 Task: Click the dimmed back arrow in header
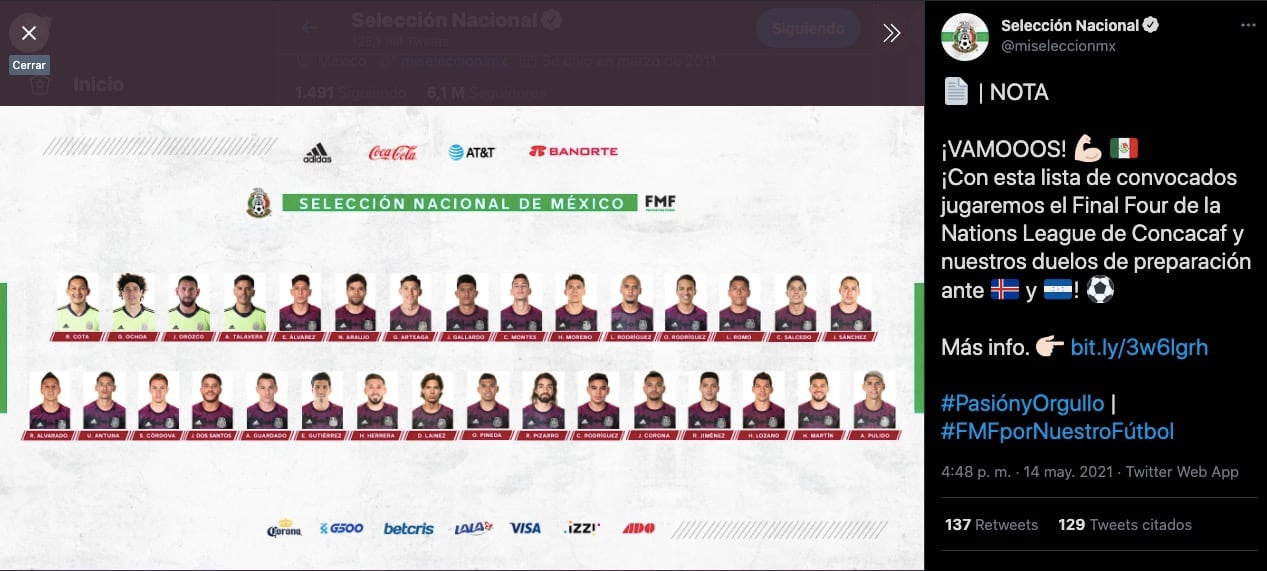tap(309, 29)
